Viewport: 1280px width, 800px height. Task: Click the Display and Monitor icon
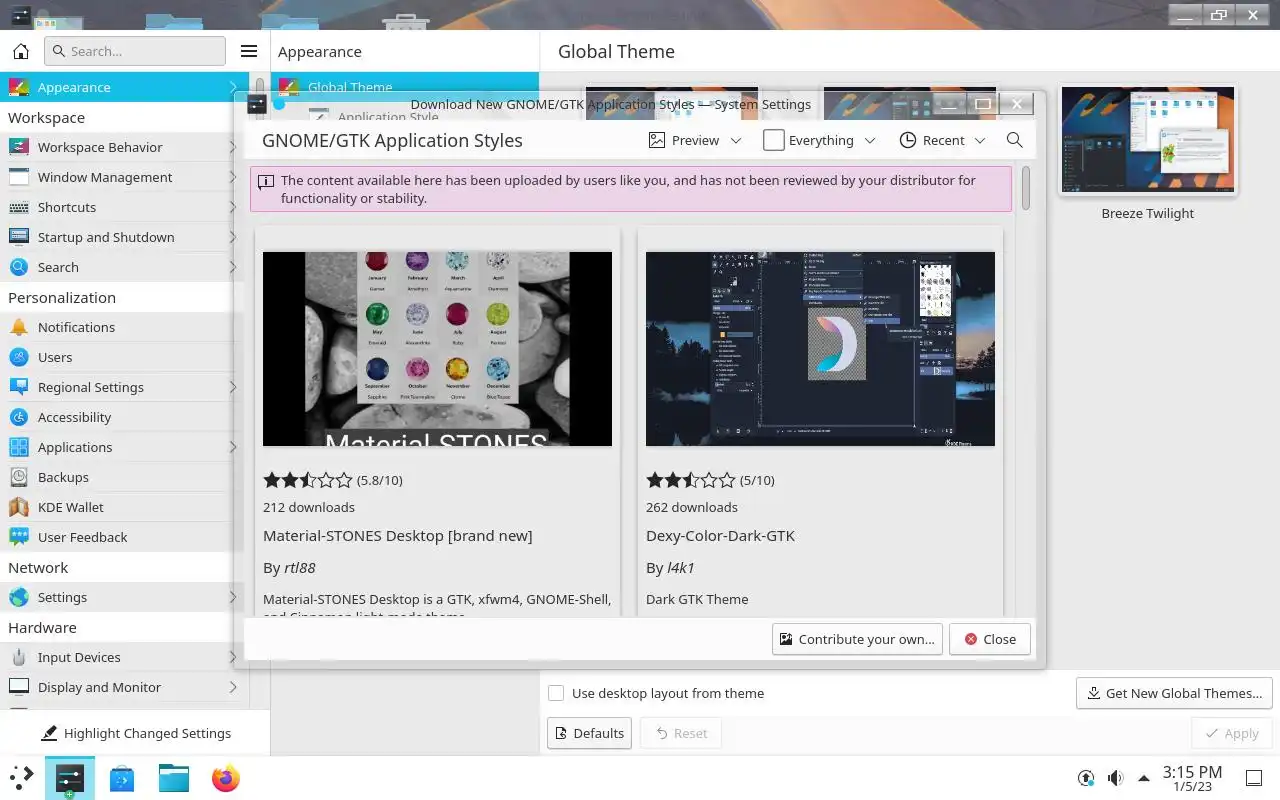pyautogui.click(x=18, y=687)
